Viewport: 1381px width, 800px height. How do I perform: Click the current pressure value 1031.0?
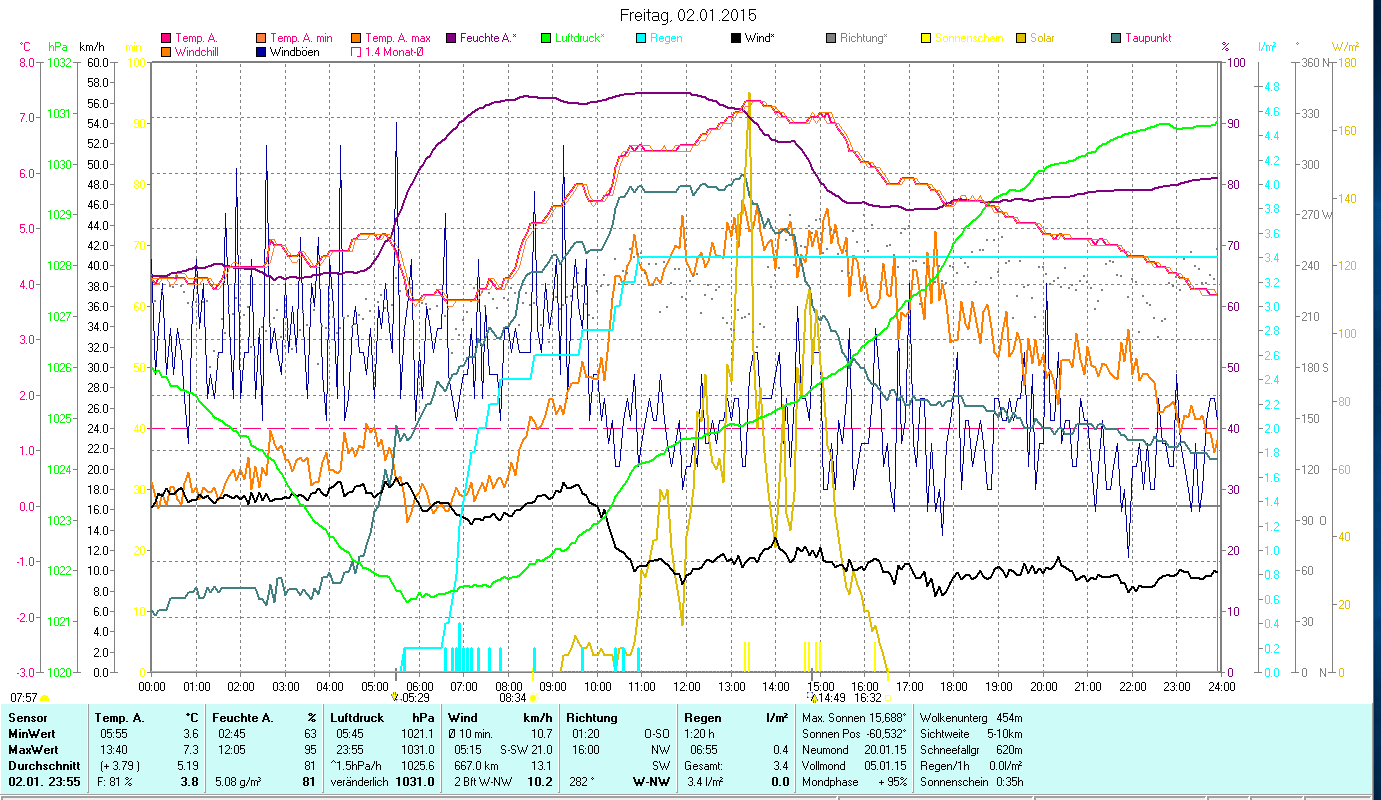[416, 783]
